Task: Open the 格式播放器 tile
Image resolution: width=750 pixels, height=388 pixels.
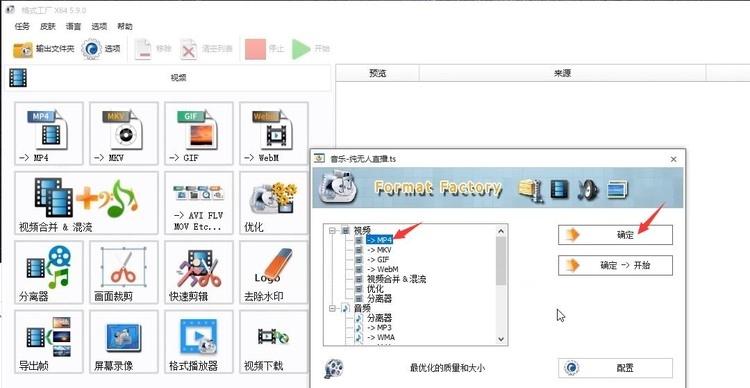Action: tap(199, 342)
